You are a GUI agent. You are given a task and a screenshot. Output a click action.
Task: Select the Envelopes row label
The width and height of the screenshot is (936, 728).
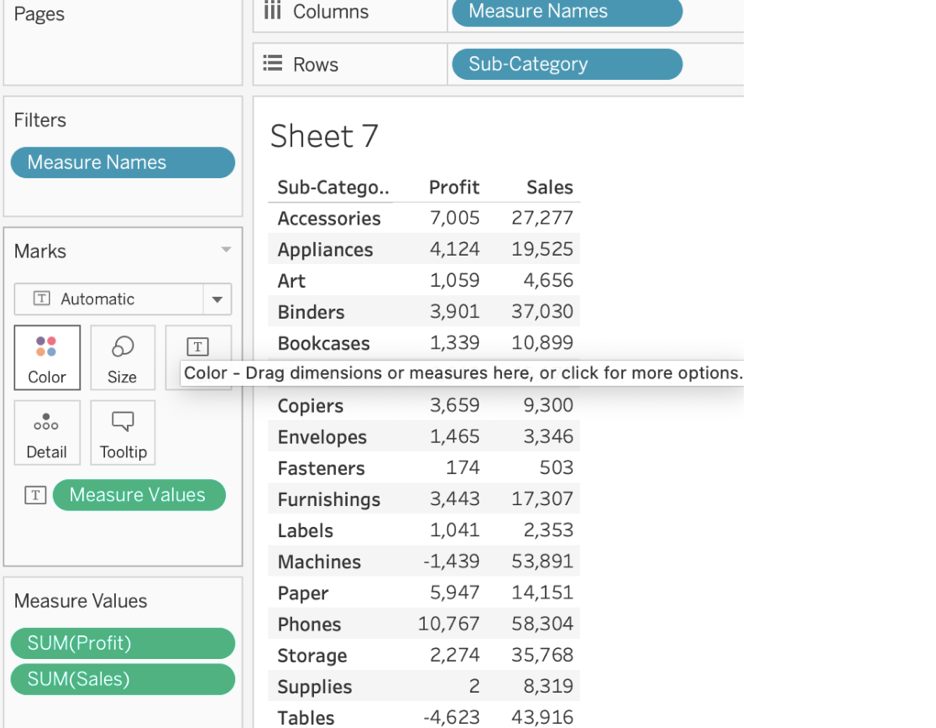click(x=322, y=437)
